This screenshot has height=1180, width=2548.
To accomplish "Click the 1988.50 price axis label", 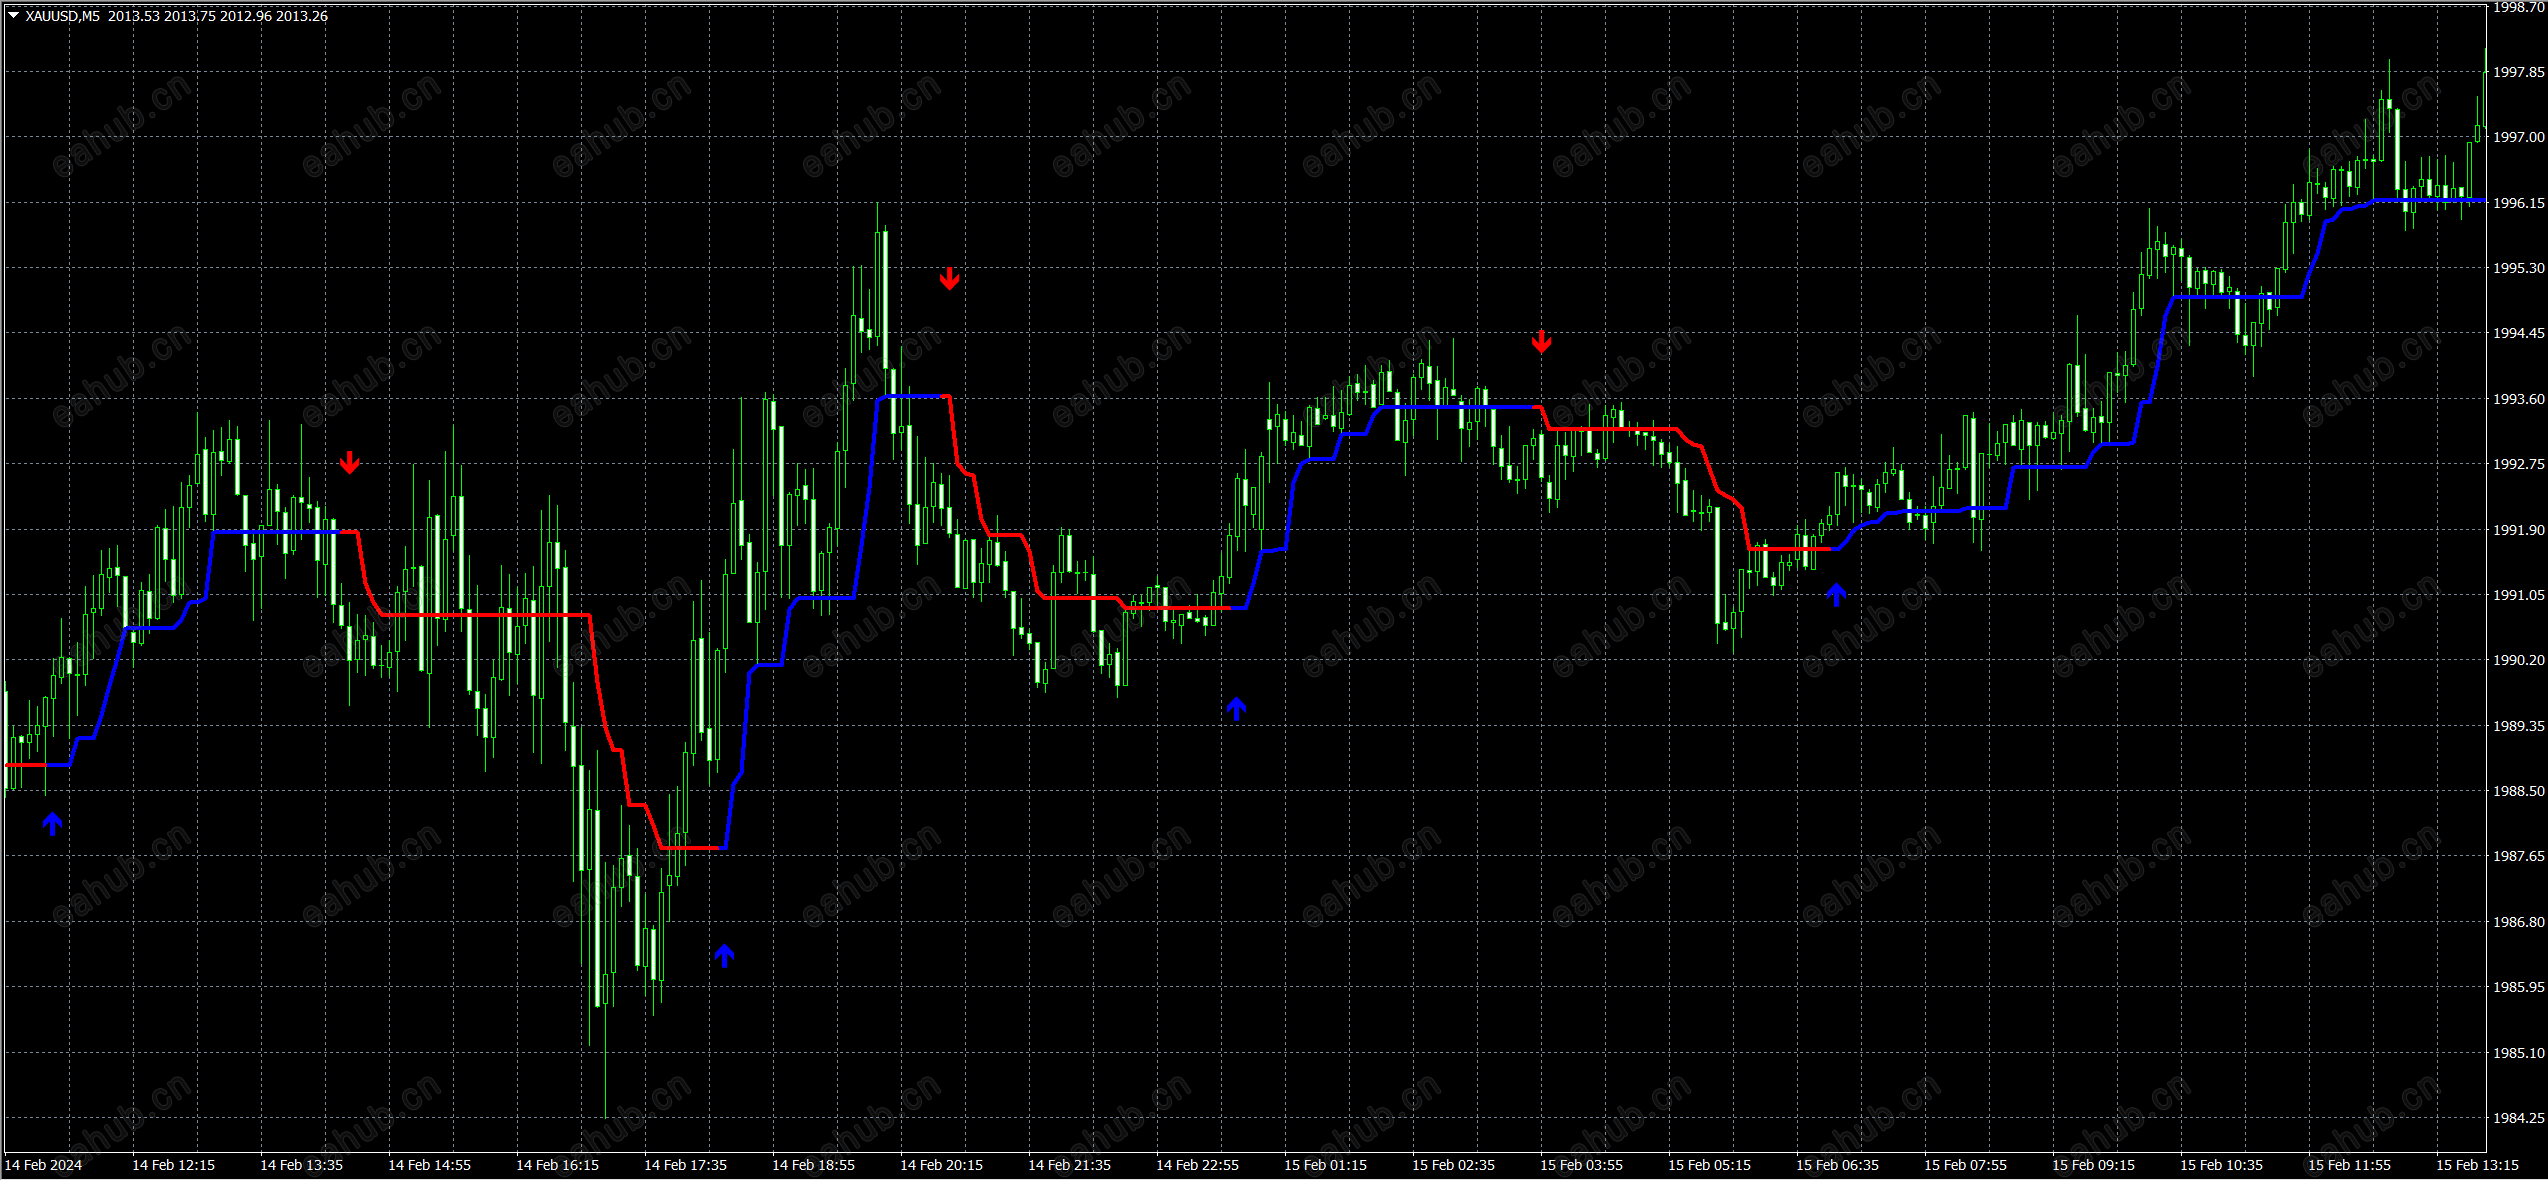I will click(2518, 791).
